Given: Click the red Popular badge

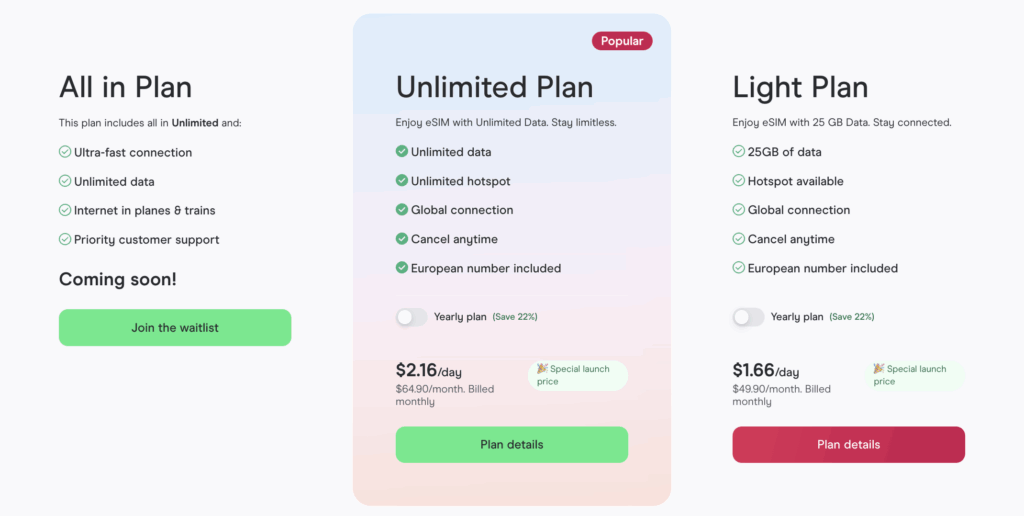Looking at the screenshot, I should [x=622, y=42].
